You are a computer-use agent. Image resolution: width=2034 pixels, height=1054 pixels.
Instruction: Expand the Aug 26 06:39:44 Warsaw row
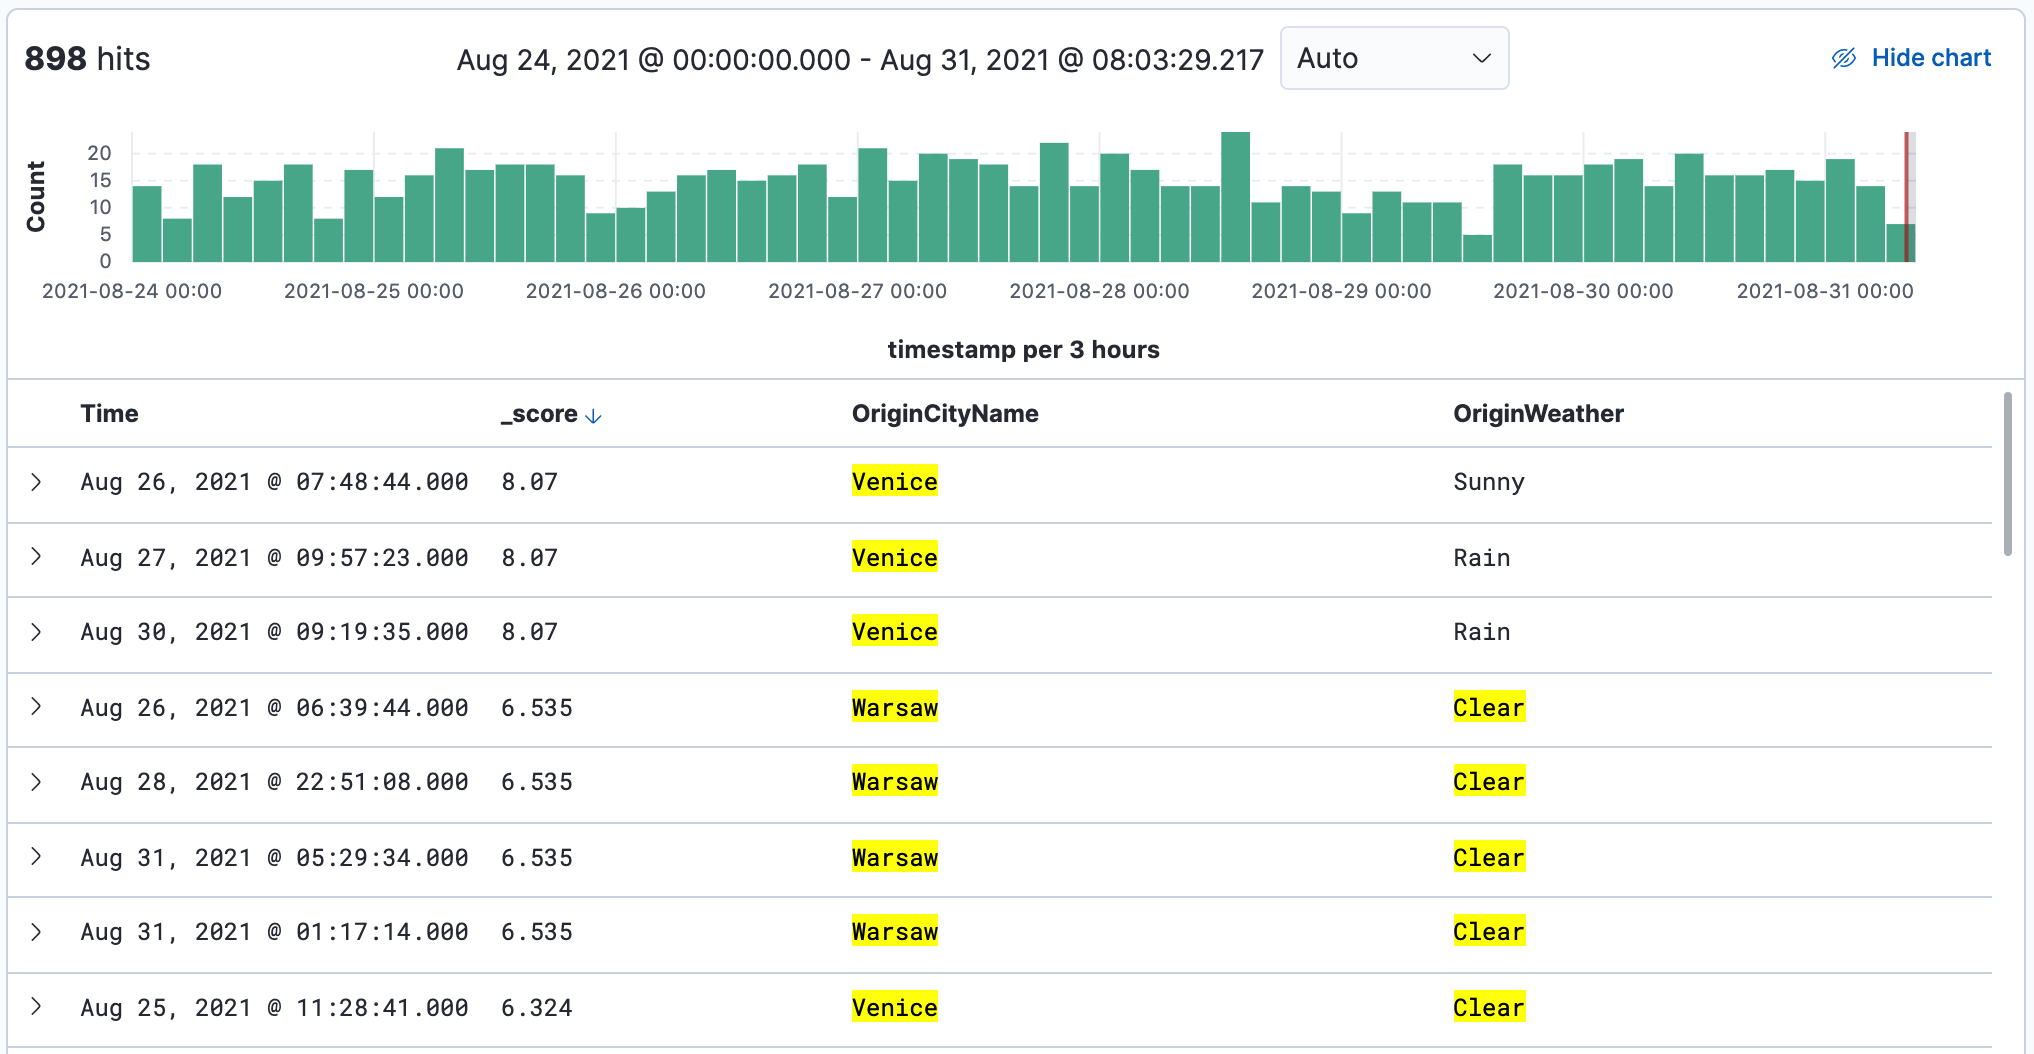coord(37,707)
